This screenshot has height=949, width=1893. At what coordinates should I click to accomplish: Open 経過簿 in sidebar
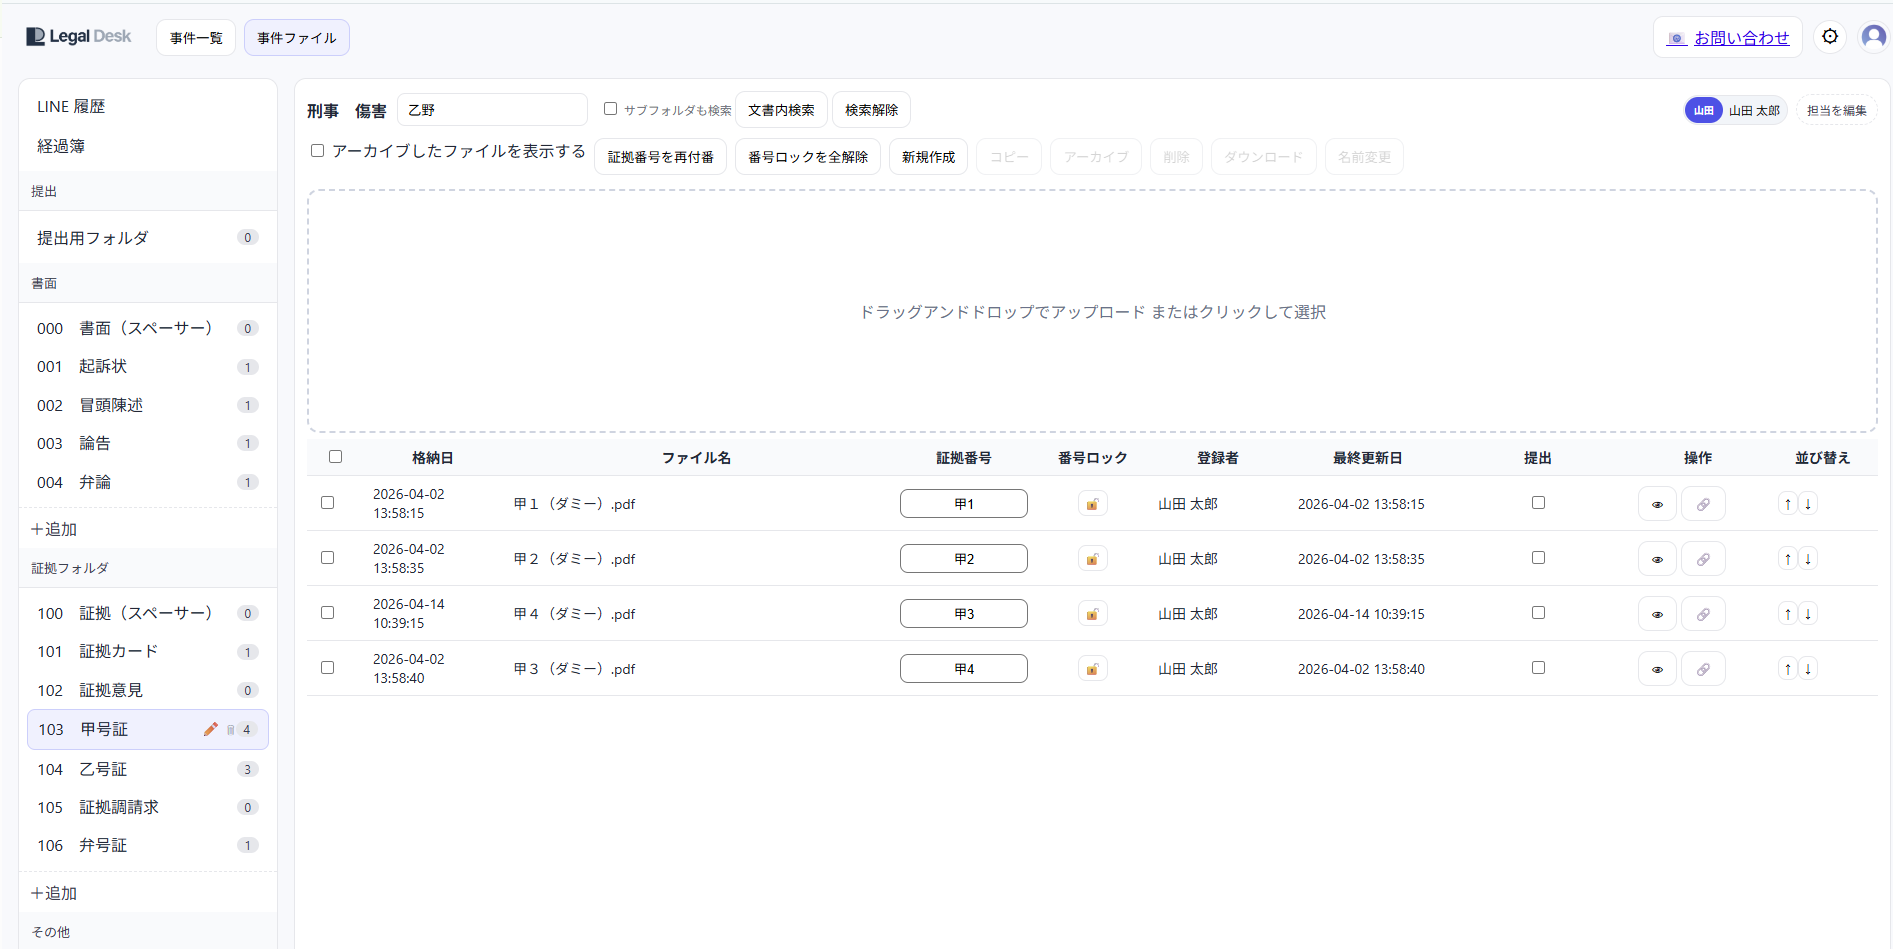(x=148, y=146)
